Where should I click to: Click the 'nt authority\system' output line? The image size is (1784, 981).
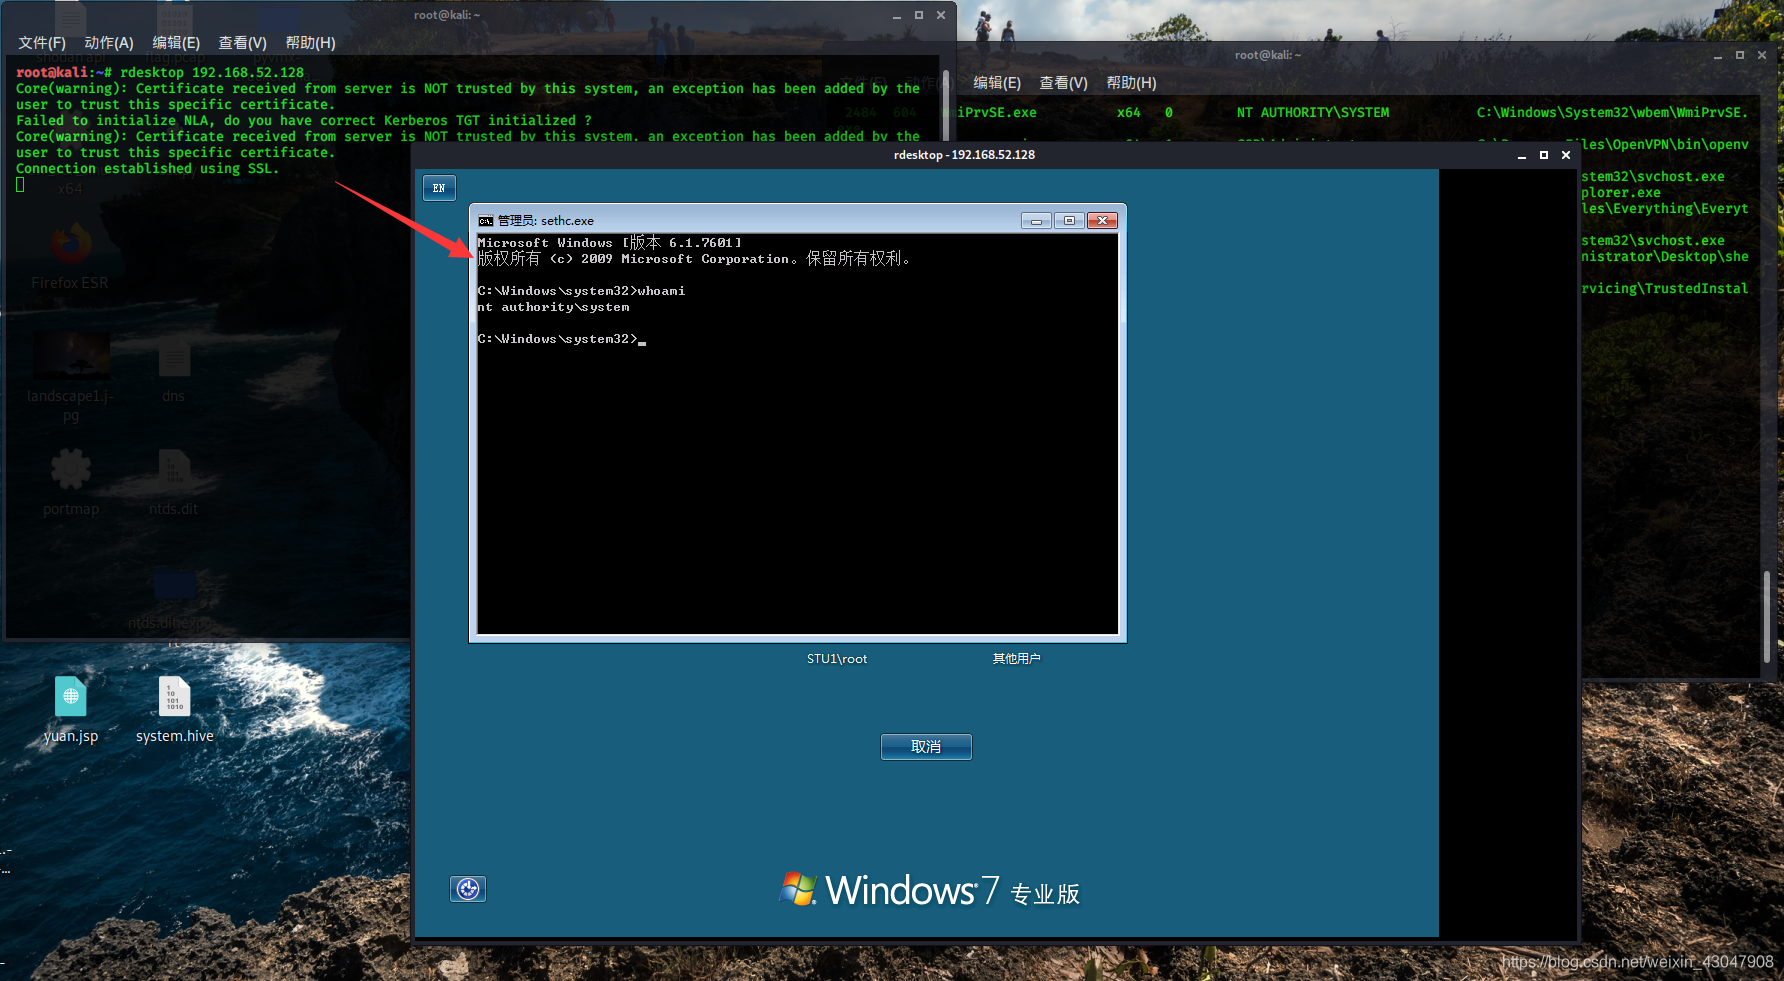553,307
